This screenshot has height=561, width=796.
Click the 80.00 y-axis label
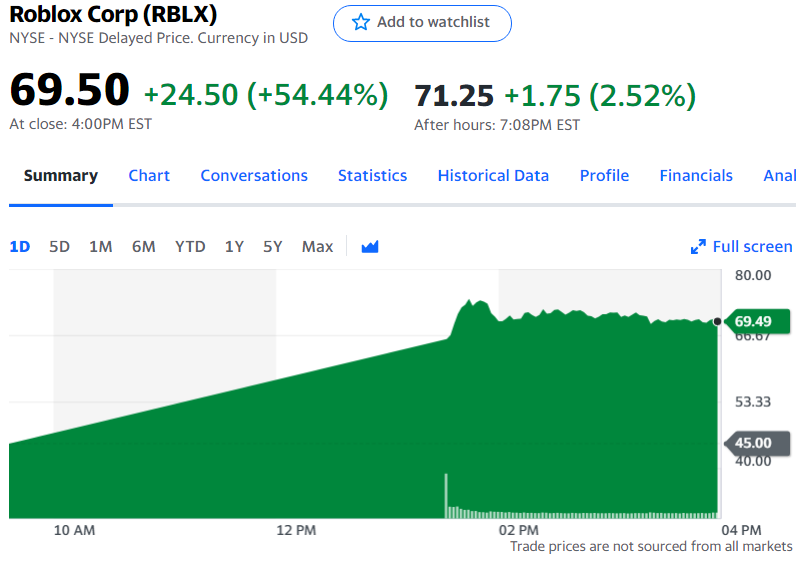point(753,276)
